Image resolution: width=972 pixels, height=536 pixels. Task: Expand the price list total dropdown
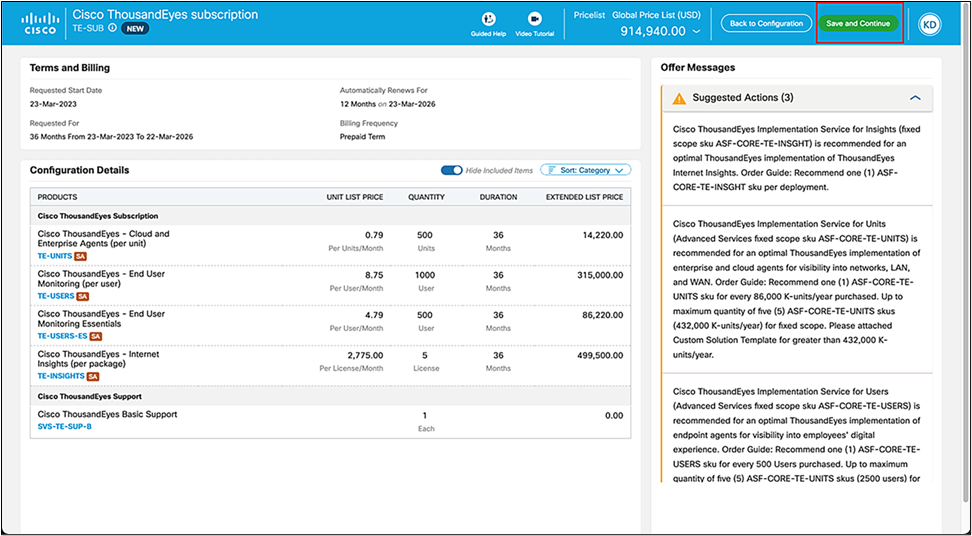click(697, 31)
